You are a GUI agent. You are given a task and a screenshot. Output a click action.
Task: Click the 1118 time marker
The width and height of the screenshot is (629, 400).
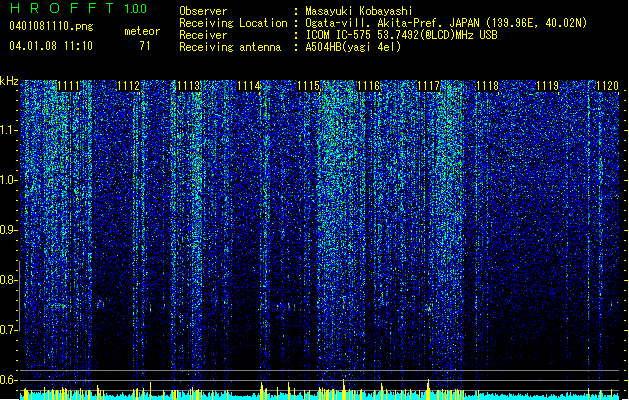click(487, 86)
